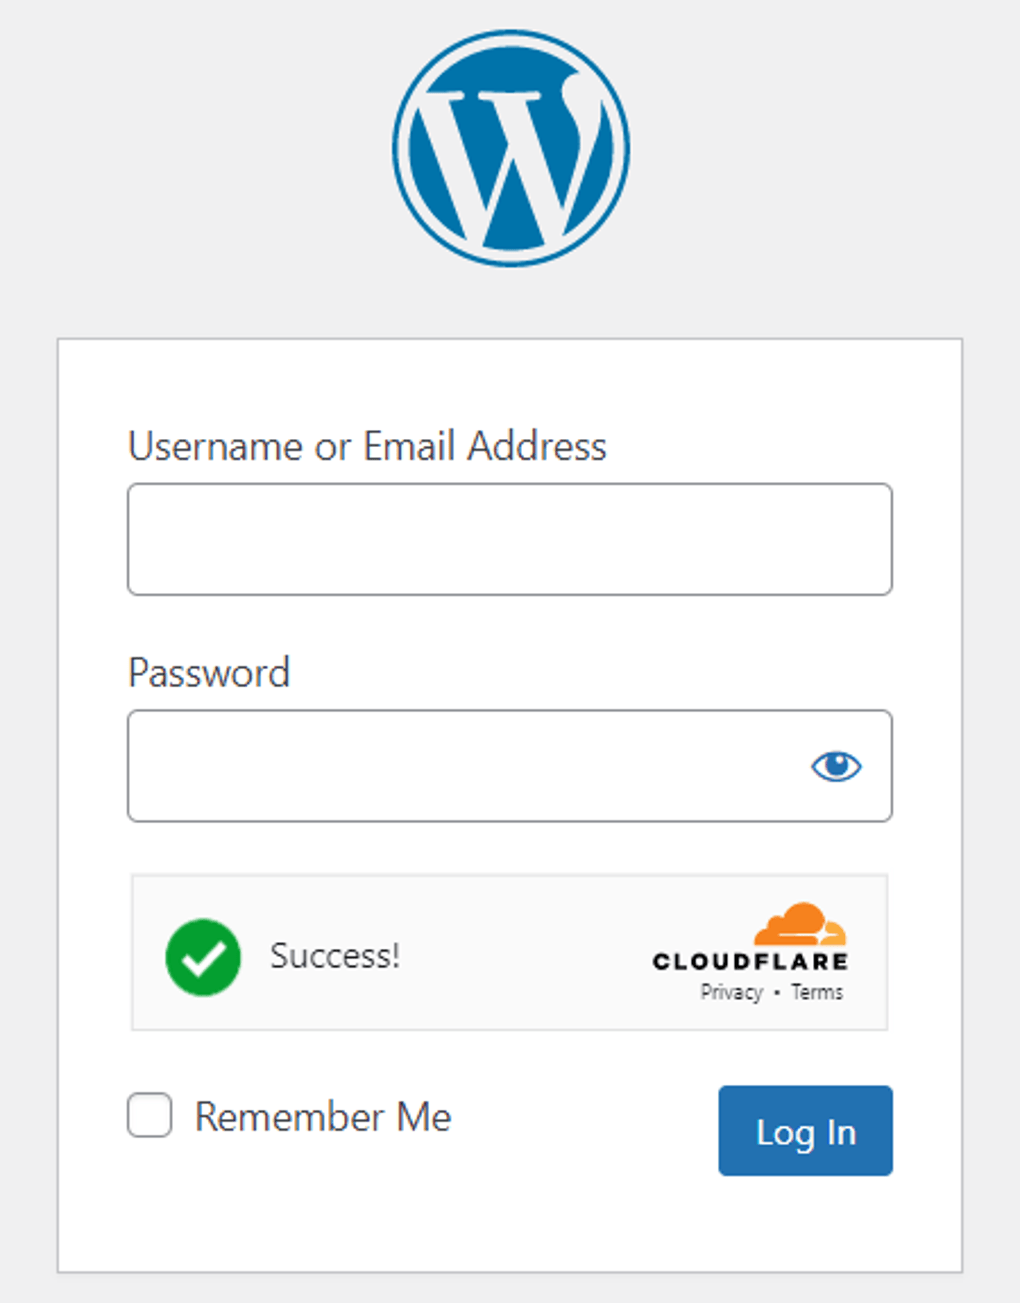Click the WordPress logo

click(510, 146)
